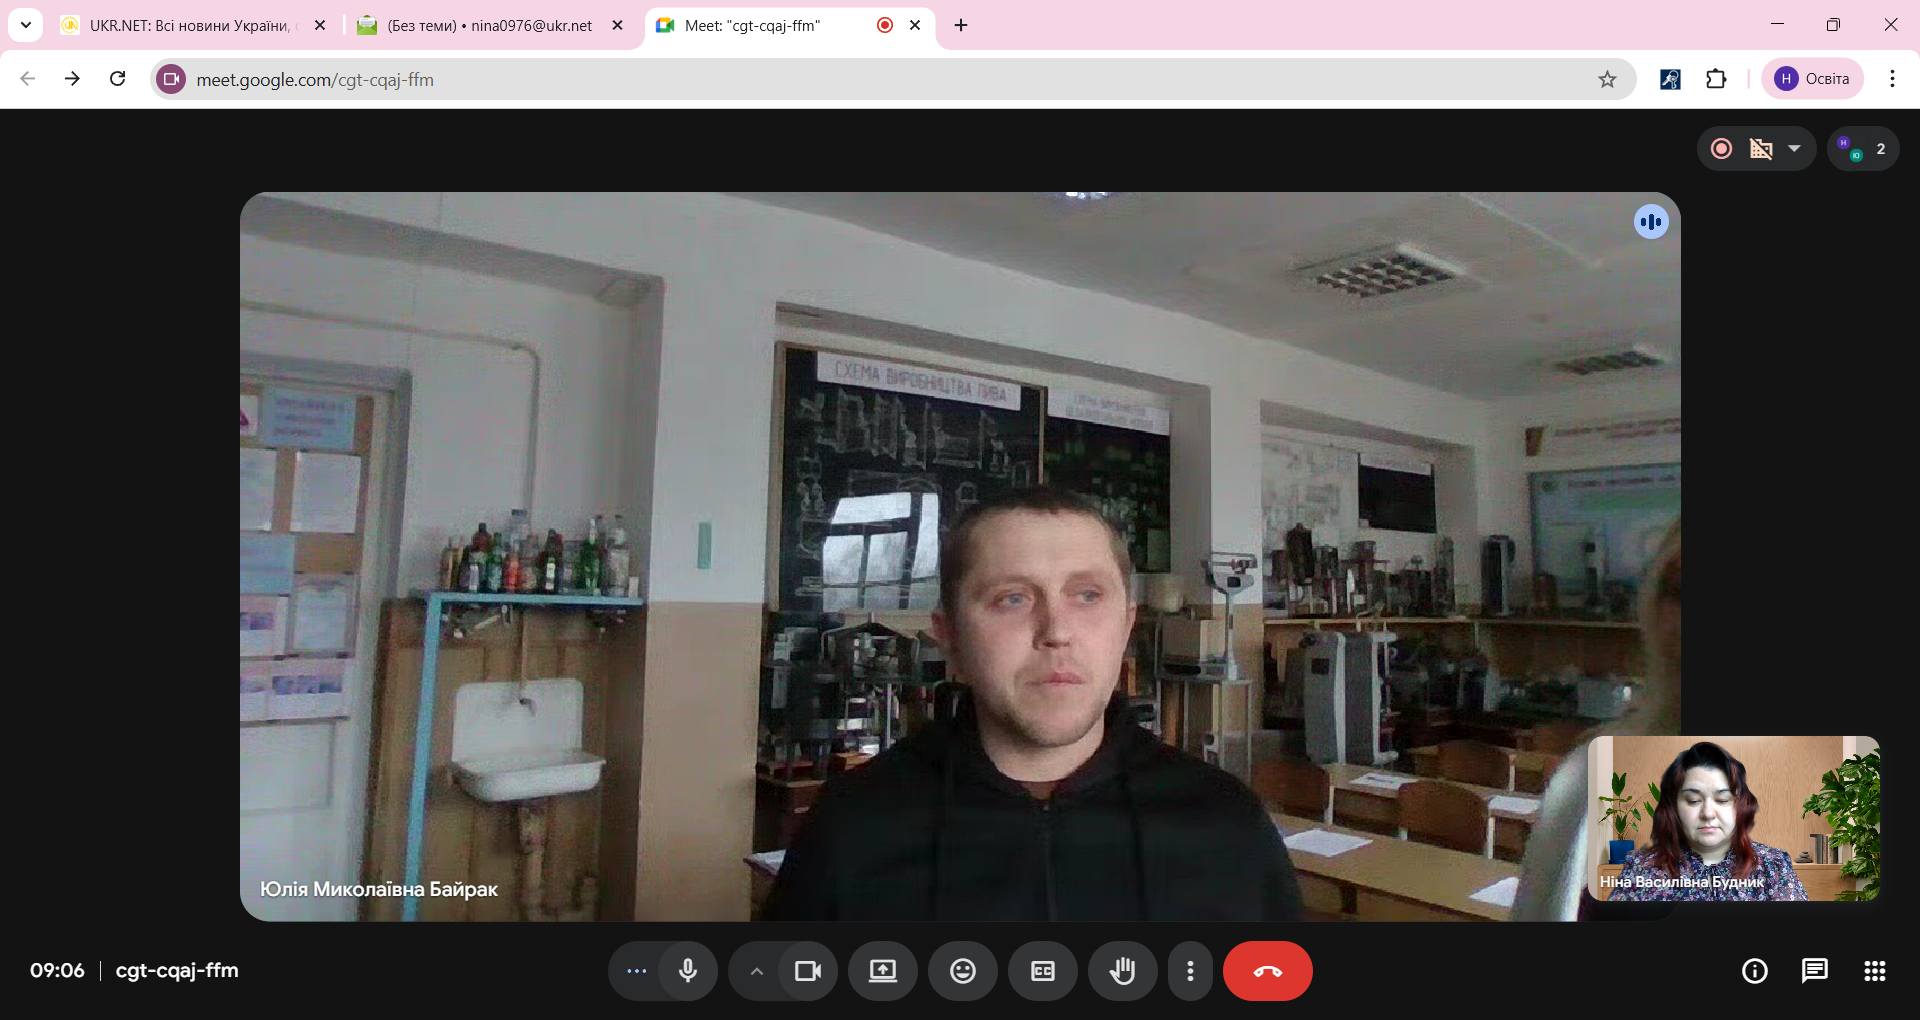Raise your hand in the meeting
The height and width of the screenshot is (1020, 1920).
(1122, 971)
